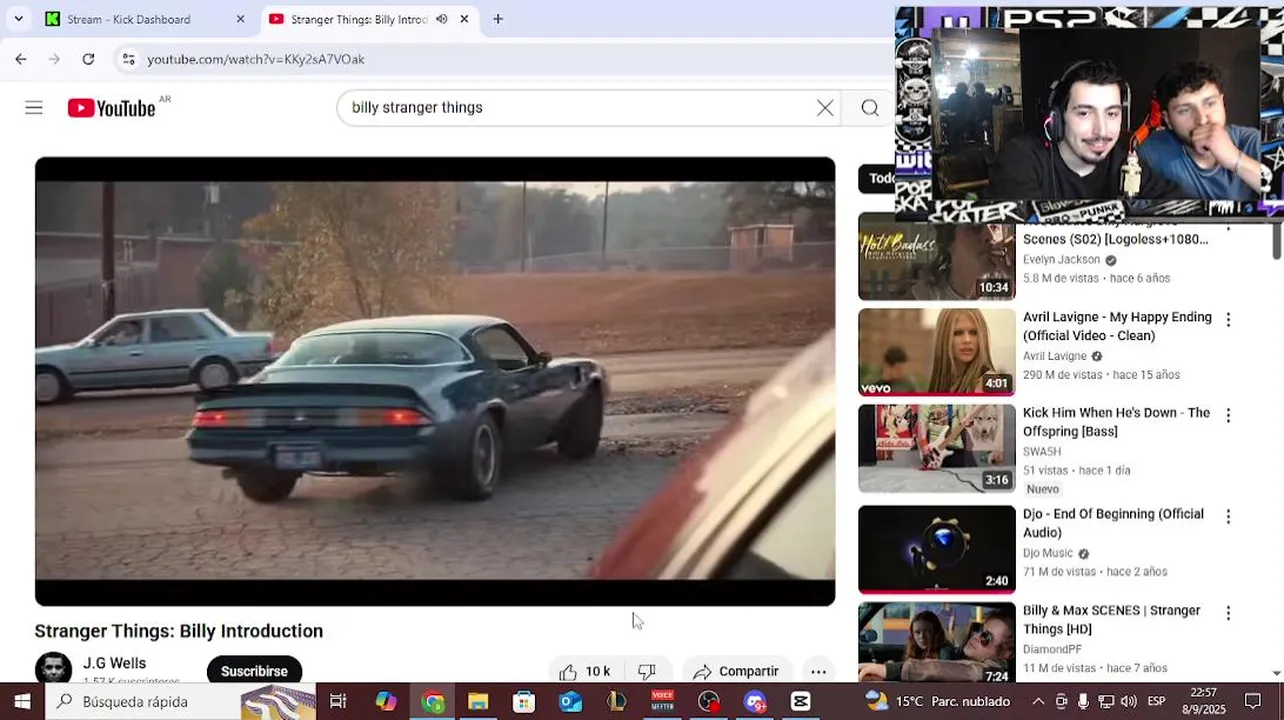Open the weather widget showing 15°C
The image size is (1284, 720).
pos(939,701)
